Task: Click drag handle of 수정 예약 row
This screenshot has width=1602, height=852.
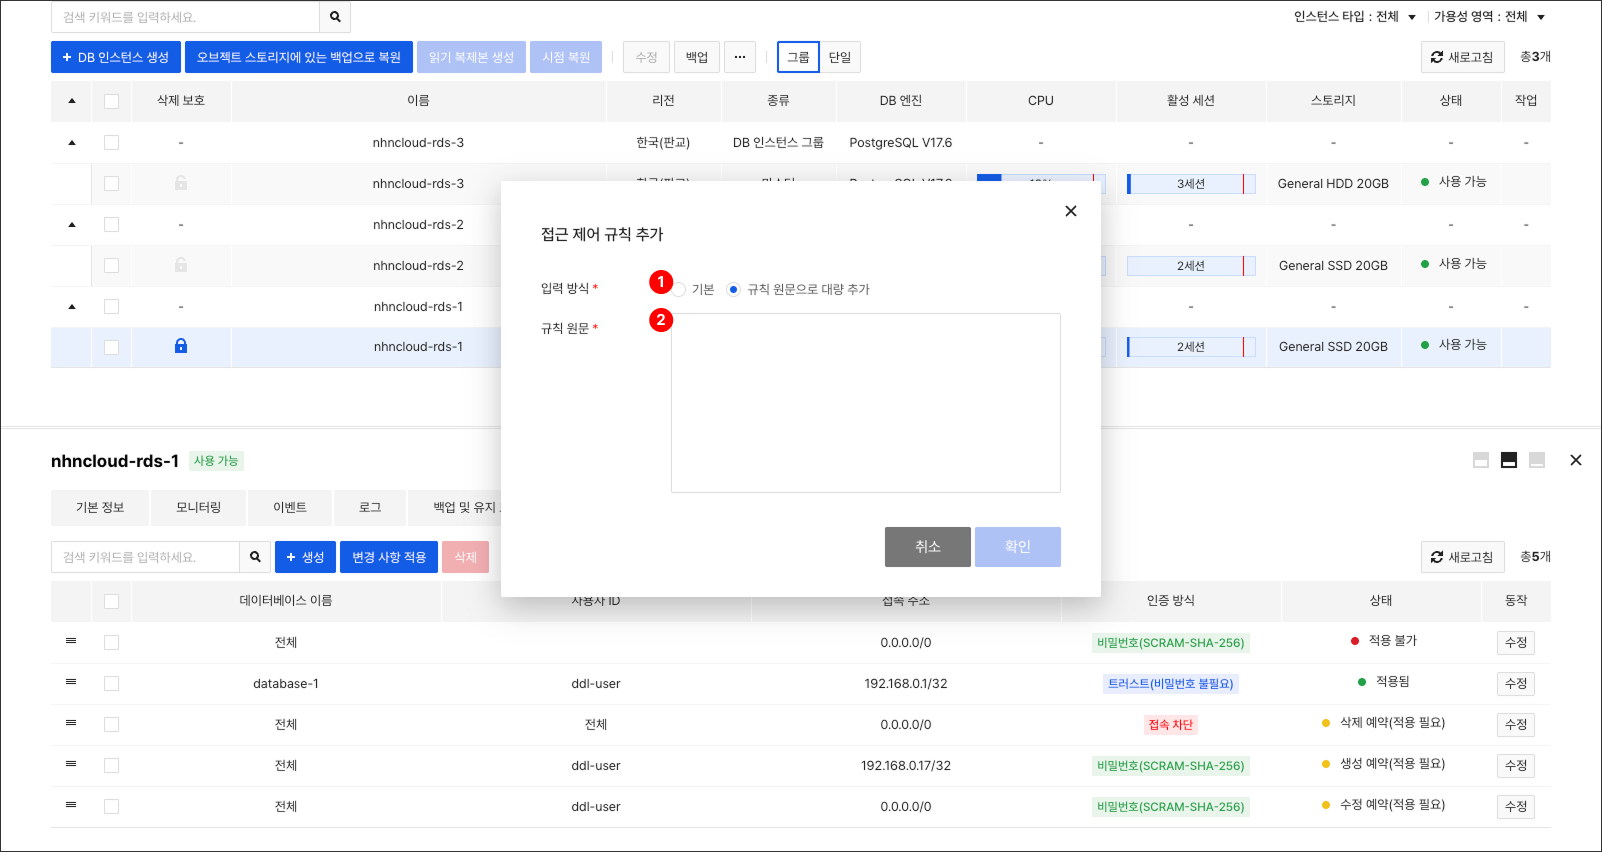Action: [x=71, y=805]
